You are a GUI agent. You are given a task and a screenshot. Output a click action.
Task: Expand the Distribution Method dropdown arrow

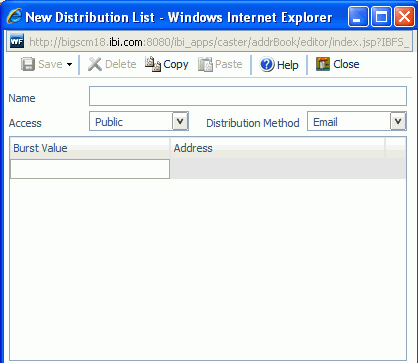[398, 121]
